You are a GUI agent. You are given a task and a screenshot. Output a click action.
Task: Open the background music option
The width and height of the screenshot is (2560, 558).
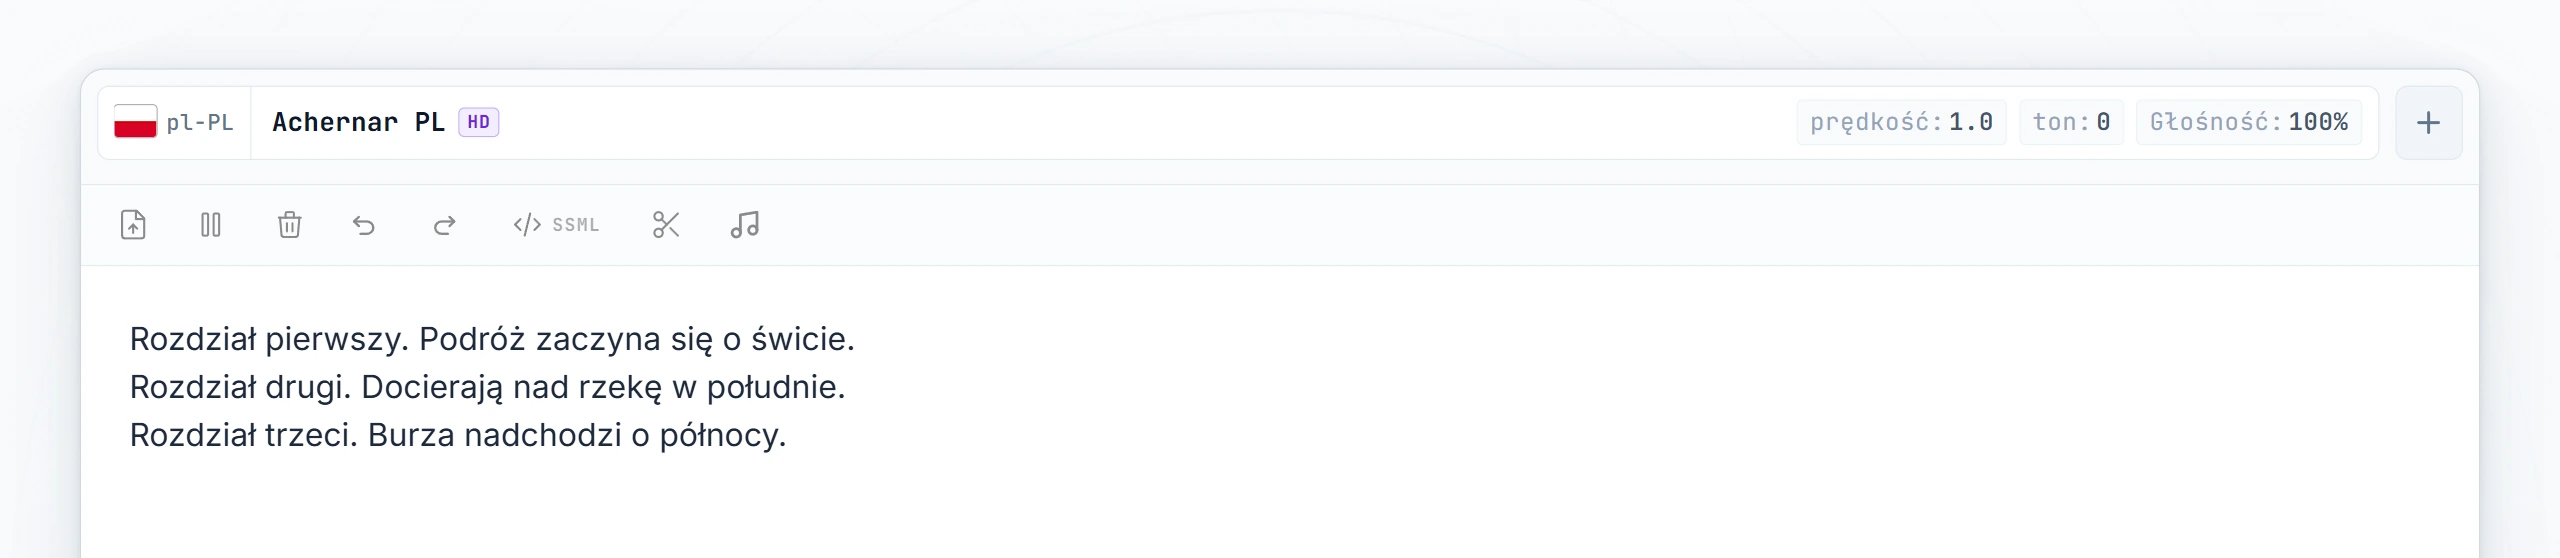[x=745, y=225]
